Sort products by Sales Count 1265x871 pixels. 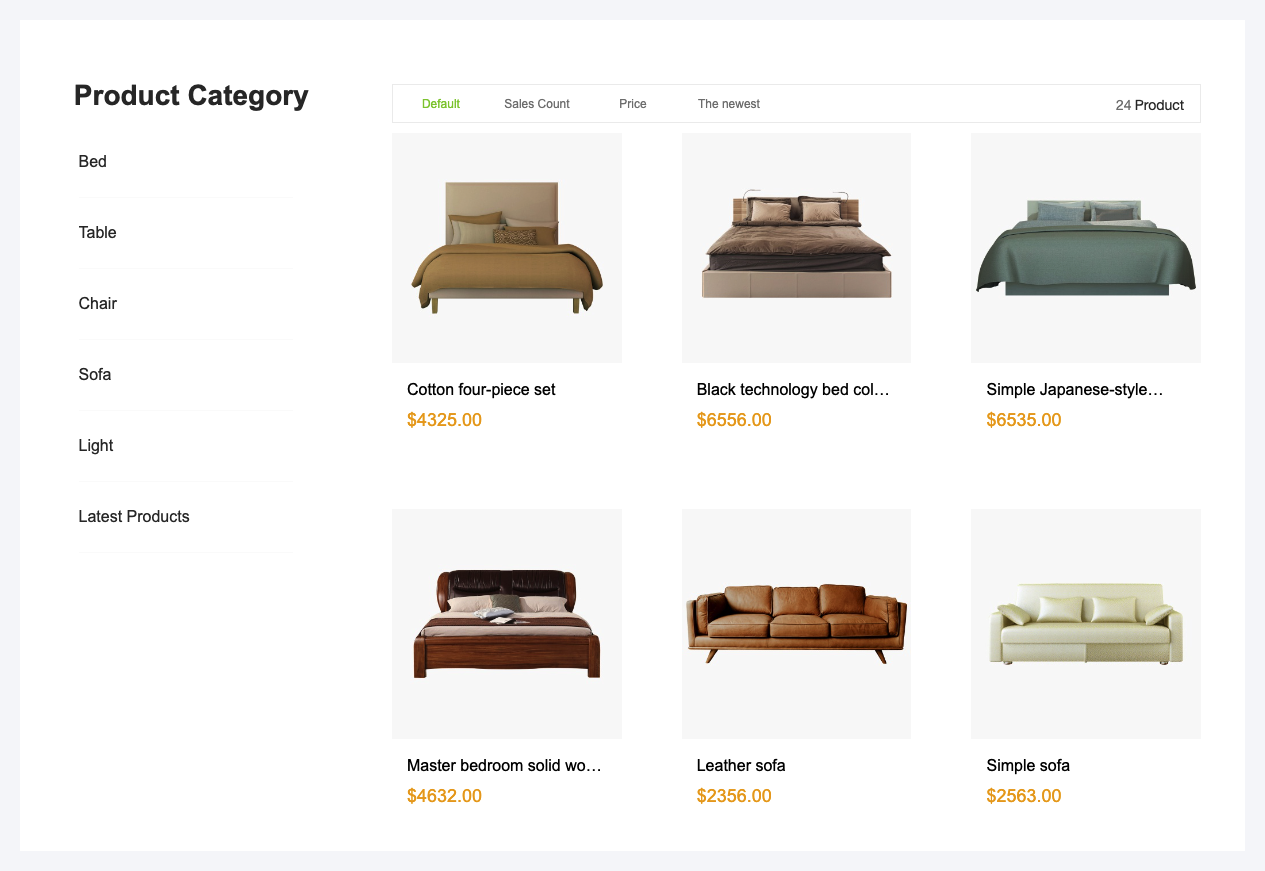point(537,104)
